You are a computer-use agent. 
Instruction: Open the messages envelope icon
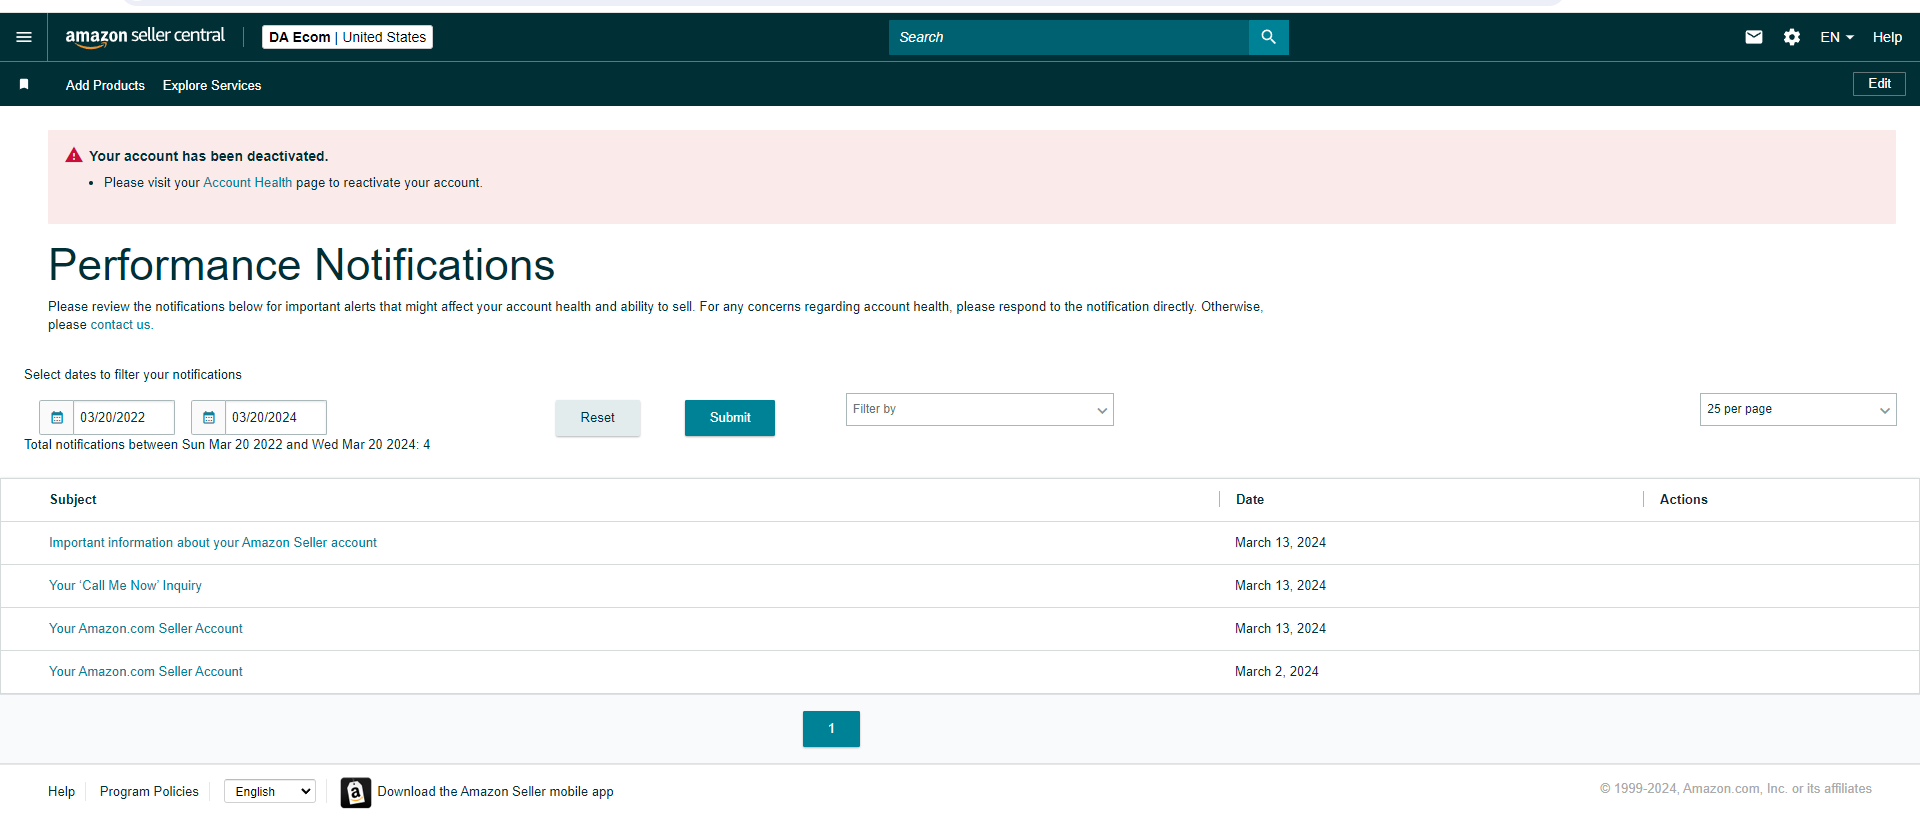coord(1754,37)
